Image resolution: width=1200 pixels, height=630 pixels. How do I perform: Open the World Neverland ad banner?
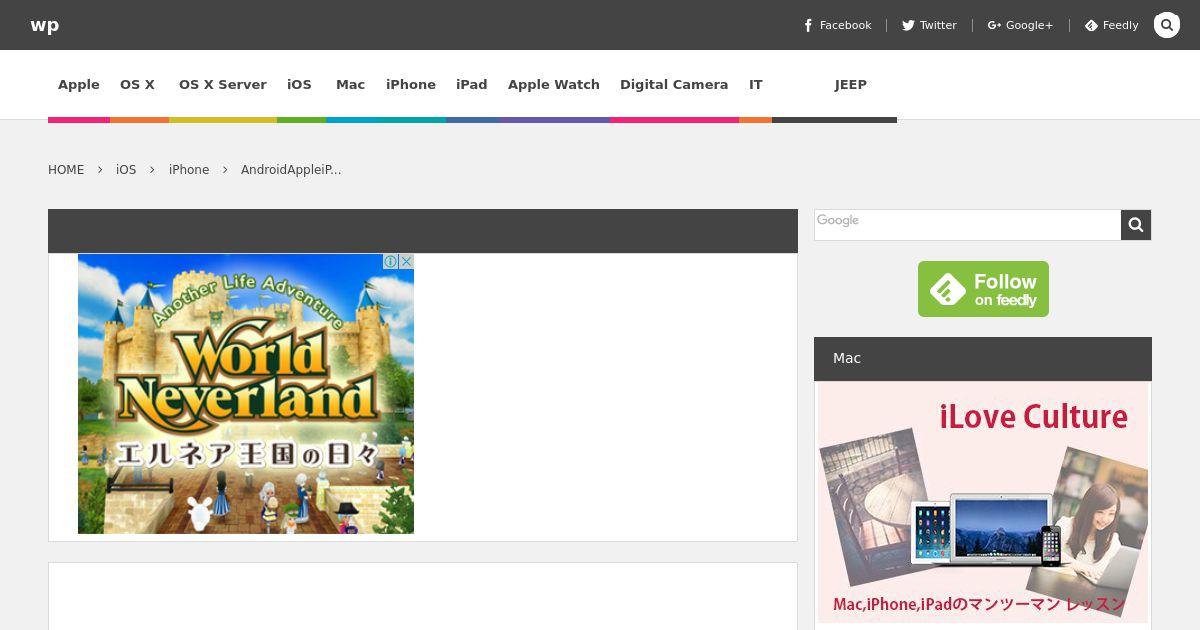pos(246,394)
